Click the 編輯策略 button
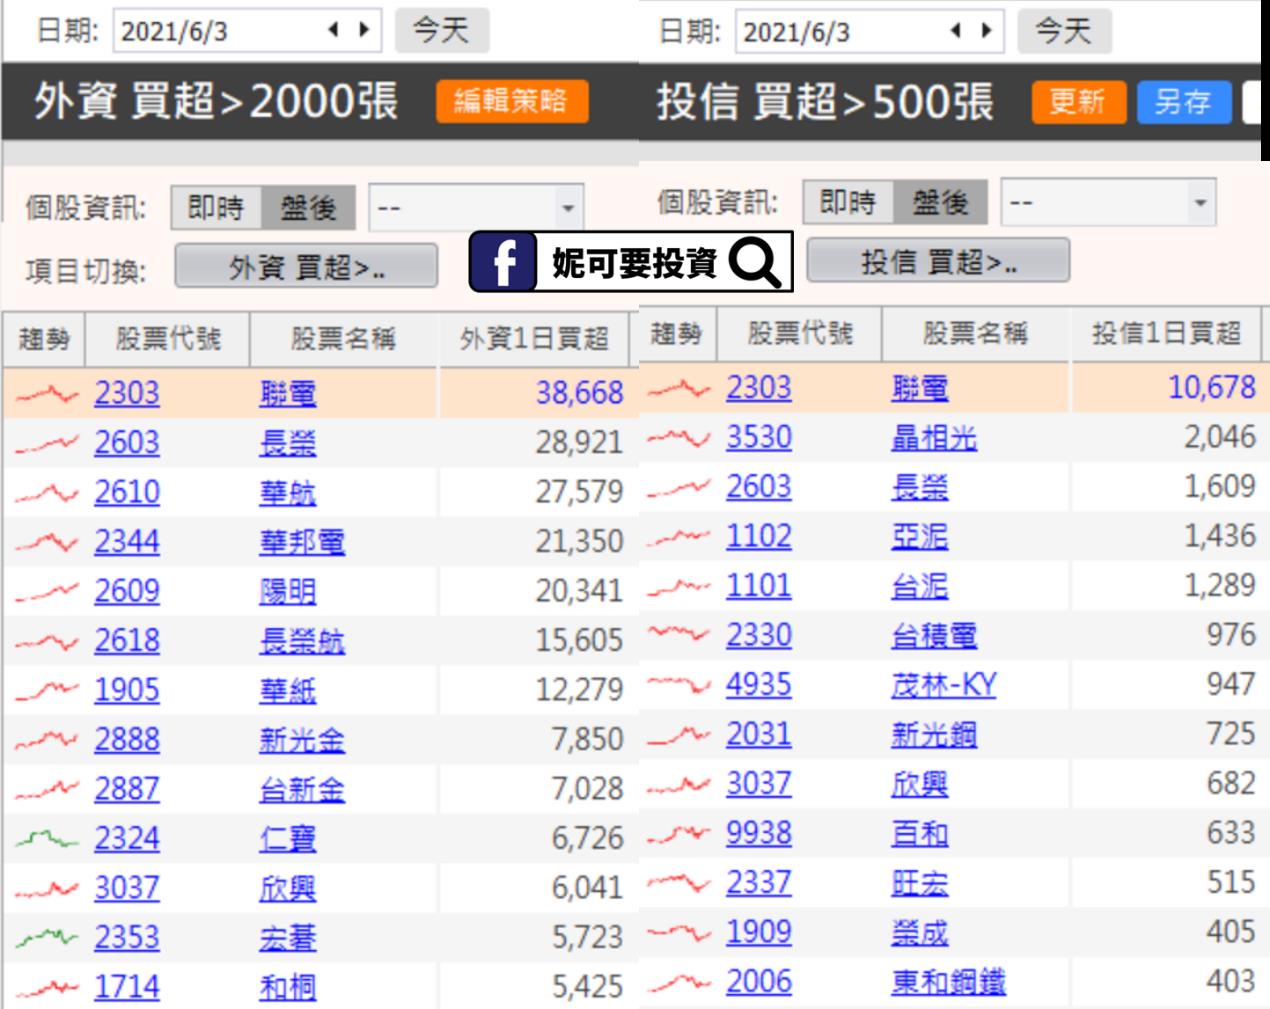1270x1009 pixels. click(x=511, y=101)
